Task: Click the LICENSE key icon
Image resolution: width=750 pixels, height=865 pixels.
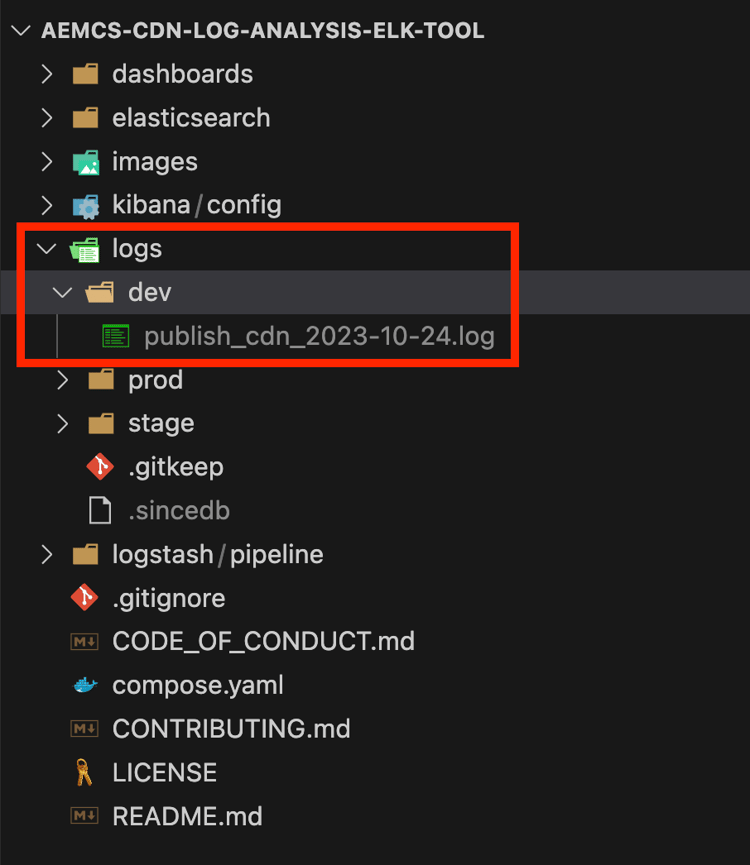Action: pyautogui.click(x=84, y=772)
